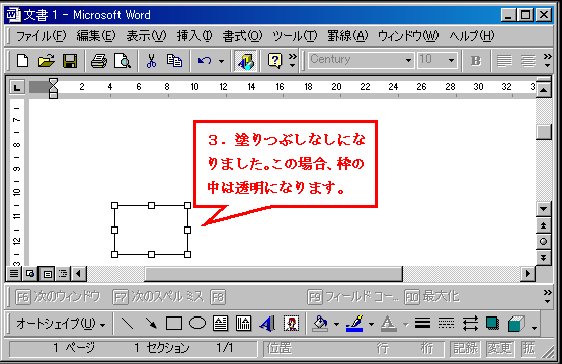Save the document with the floppy icon
This screenshot has height=364, width=562.
tap(70, 61)
